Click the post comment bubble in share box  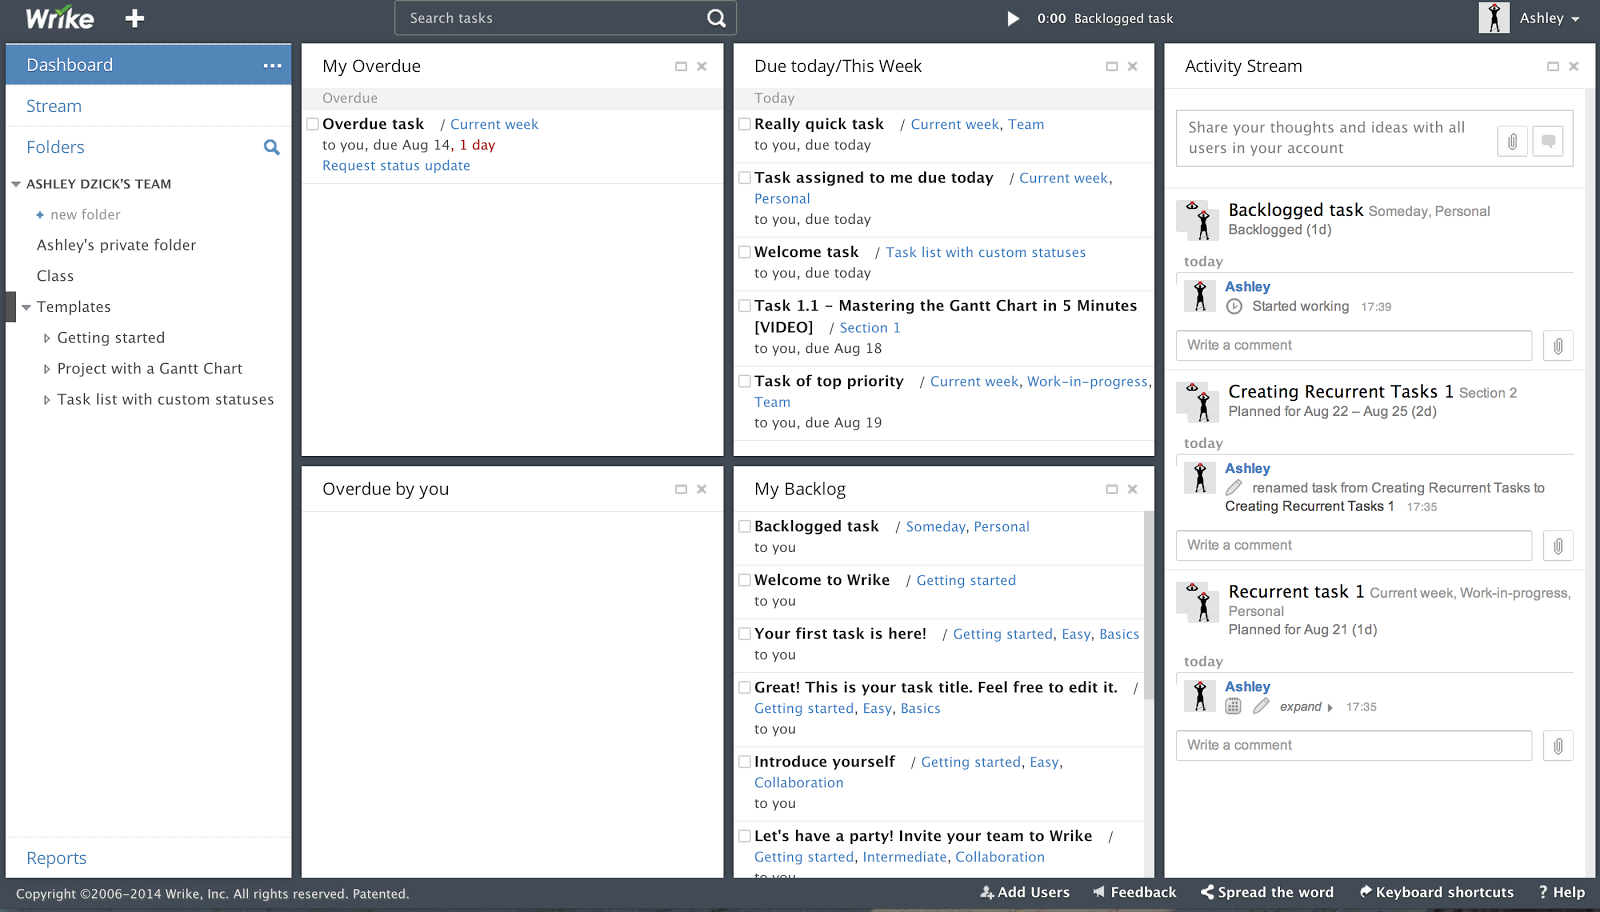(1548, 141)
